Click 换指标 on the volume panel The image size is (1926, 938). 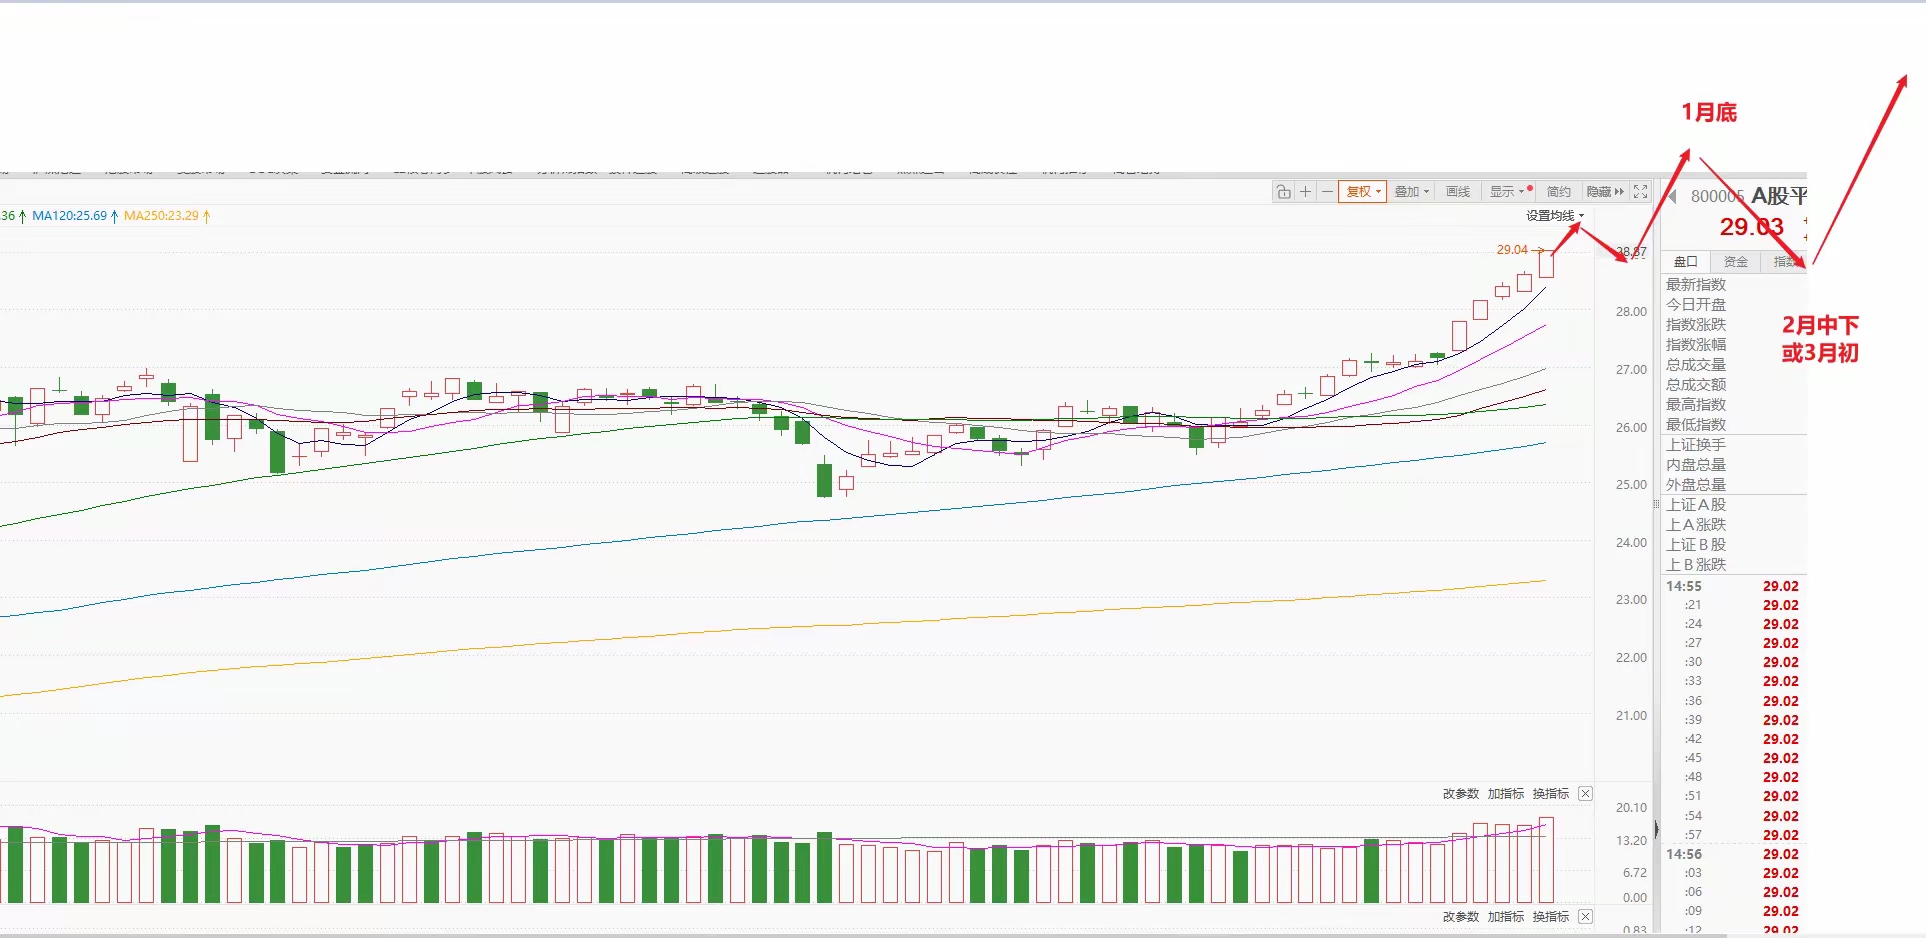click(x=1550, y=794)
